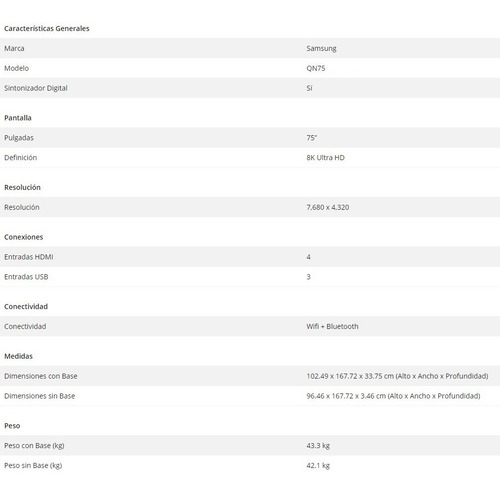Select the QN75 model value
Viewport: 500px width, 494px height.
[x=316, y=68]
